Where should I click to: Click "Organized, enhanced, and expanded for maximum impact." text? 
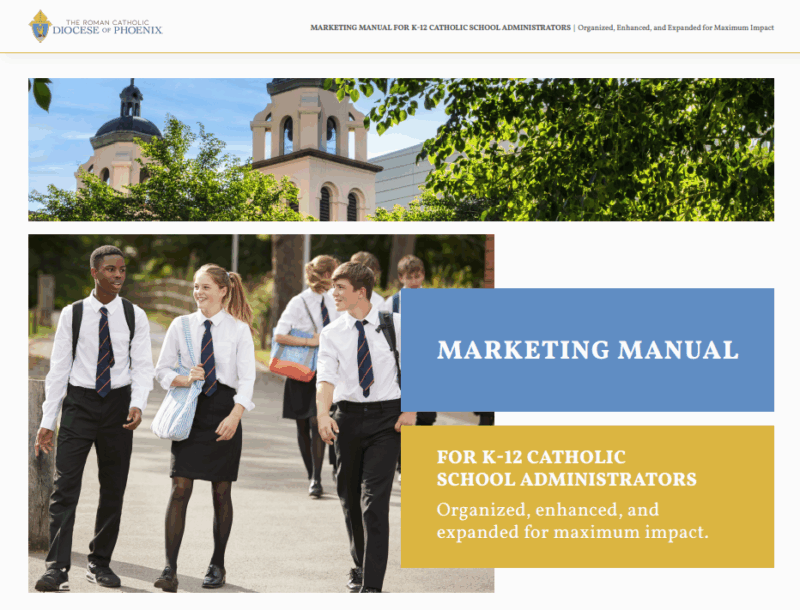pyautogui.click(x=572, y=521)
